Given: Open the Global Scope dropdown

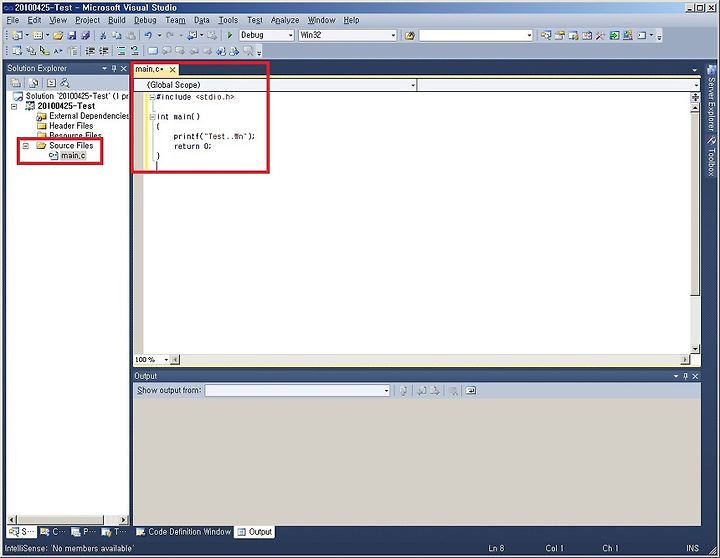Looking at the screenshot, I should click(413, 85).
